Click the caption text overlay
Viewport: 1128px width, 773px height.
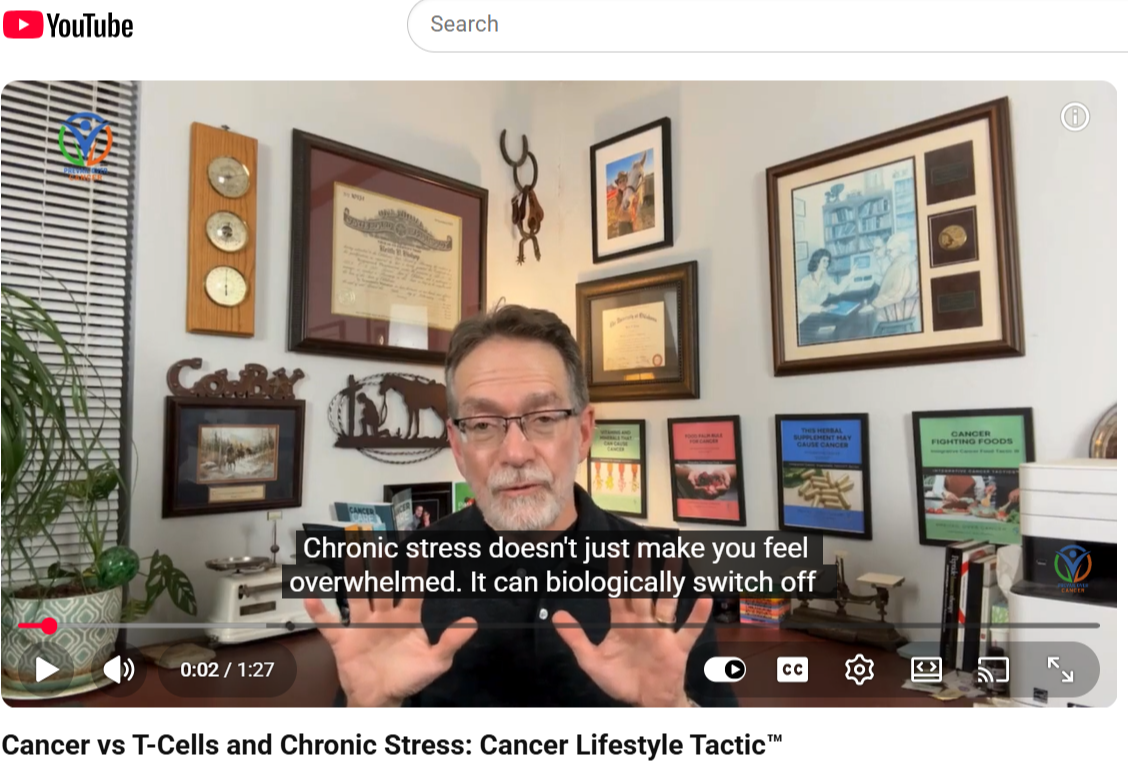pyautogui.click(x=554, y=565)
